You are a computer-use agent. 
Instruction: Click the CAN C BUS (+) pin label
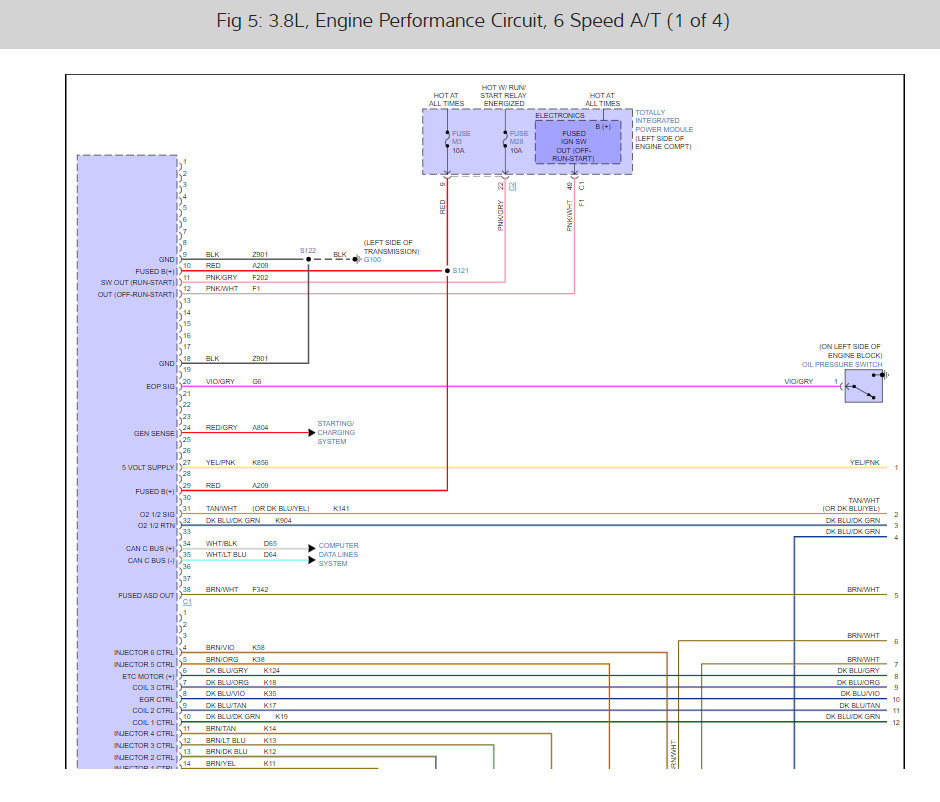click(150, 549)
